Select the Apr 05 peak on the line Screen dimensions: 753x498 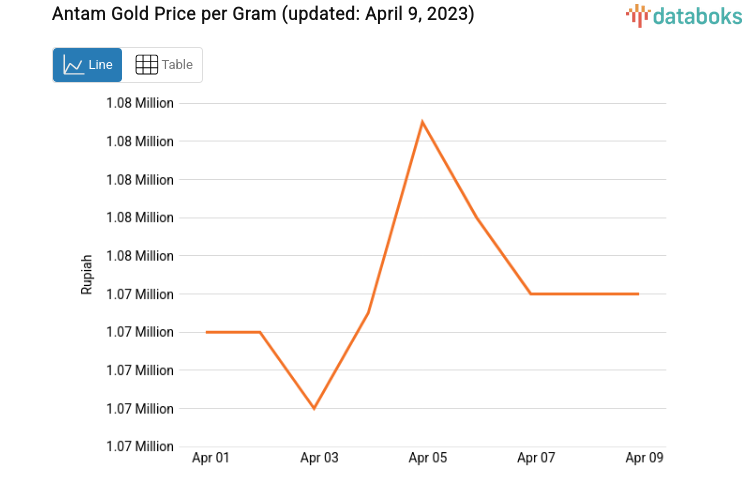[x=423, y=122]
